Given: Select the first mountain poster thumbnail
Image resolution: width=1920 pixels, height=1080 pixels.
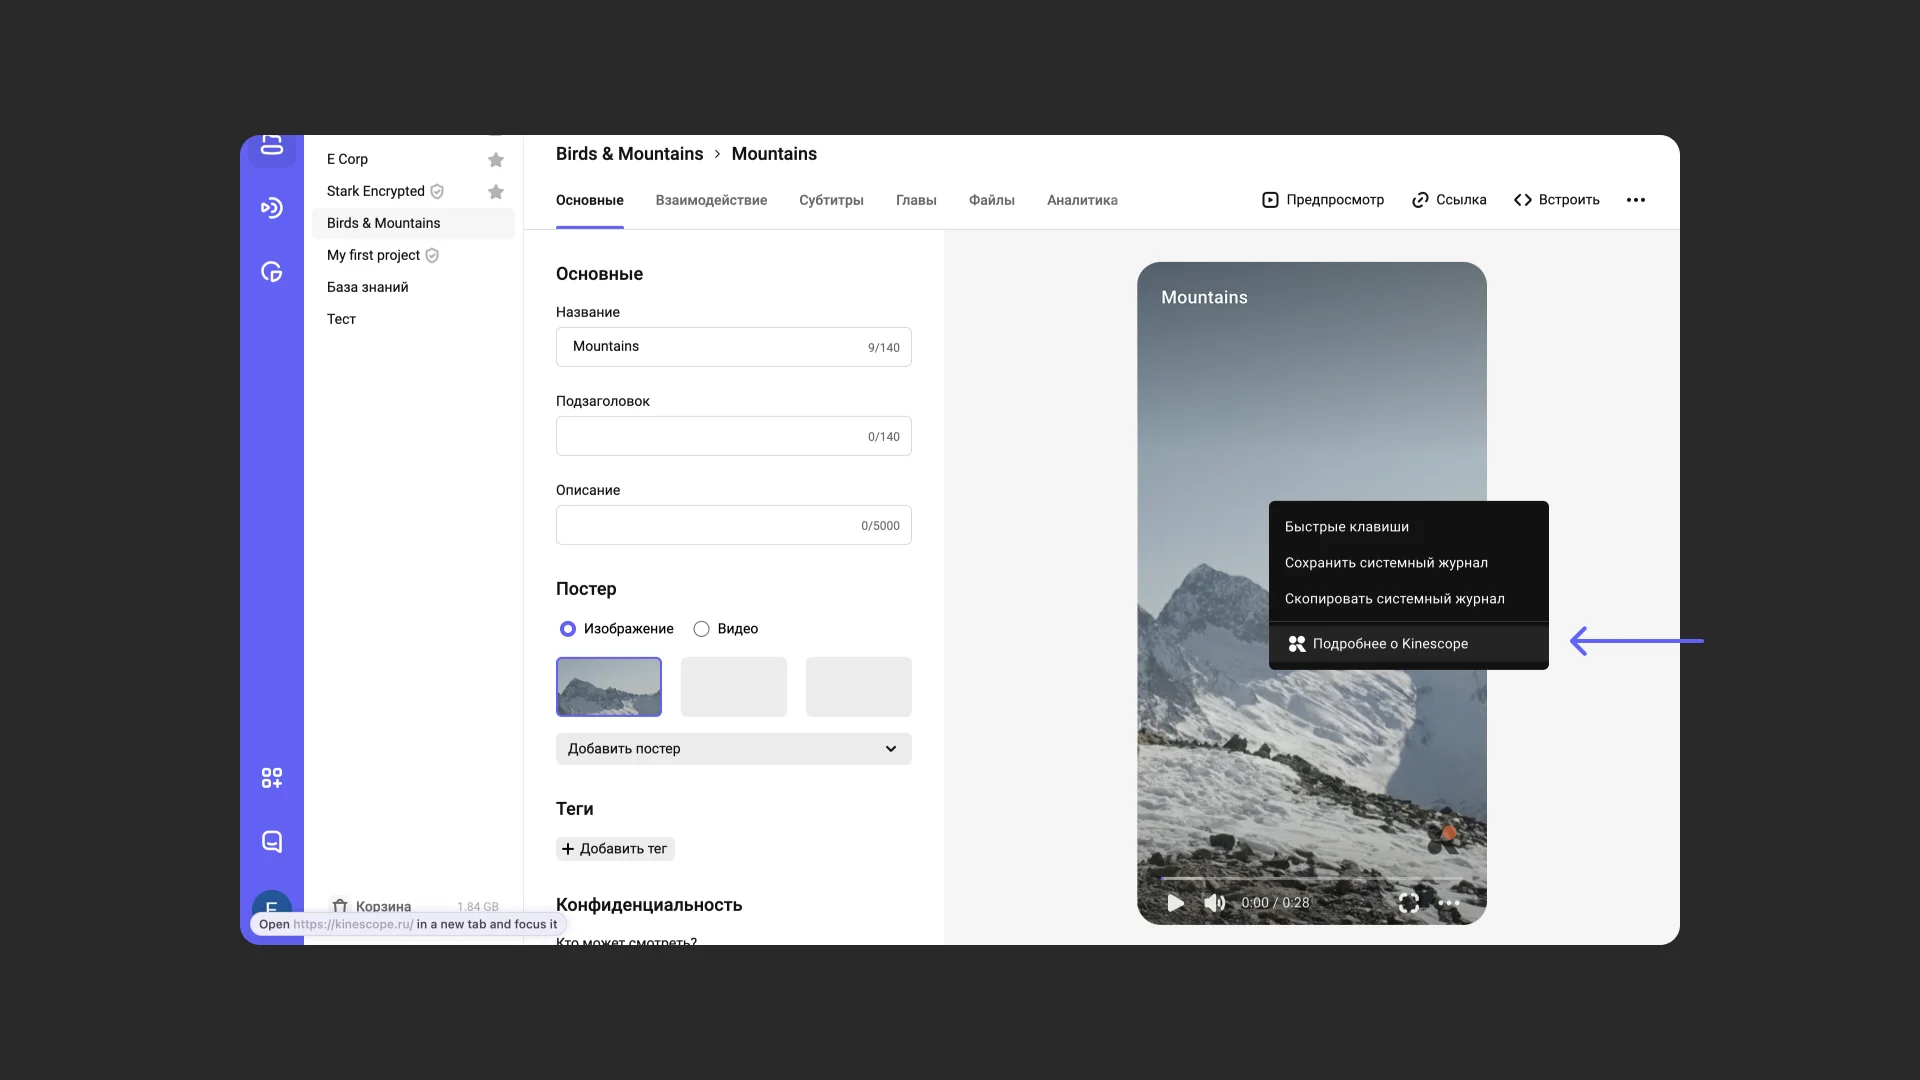Looking at the screenshot, I should (x=609, y=687).
